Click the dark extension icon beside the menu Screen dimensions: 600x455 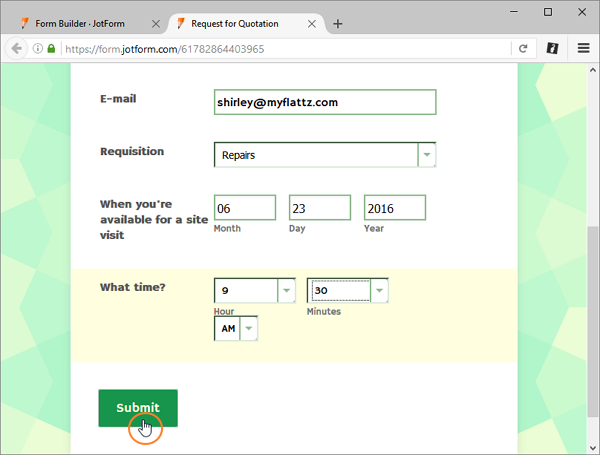[x=552, y=47]
